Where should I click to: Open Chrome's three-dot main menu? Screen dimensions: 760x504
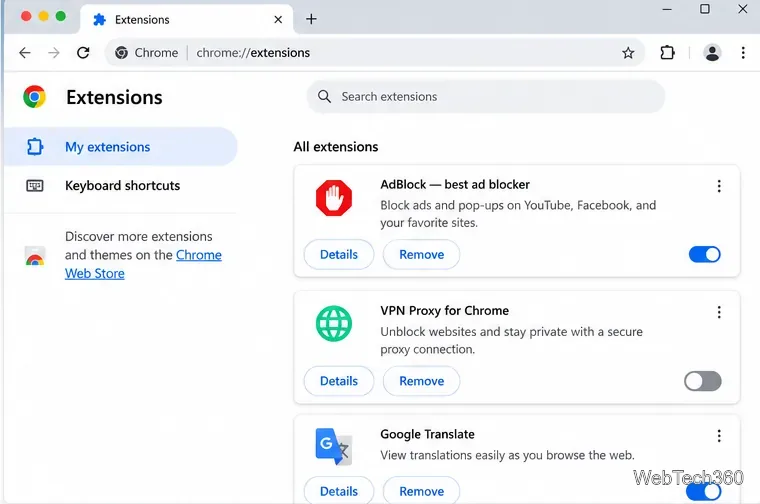pyautogui.click(x=743, y=53)
